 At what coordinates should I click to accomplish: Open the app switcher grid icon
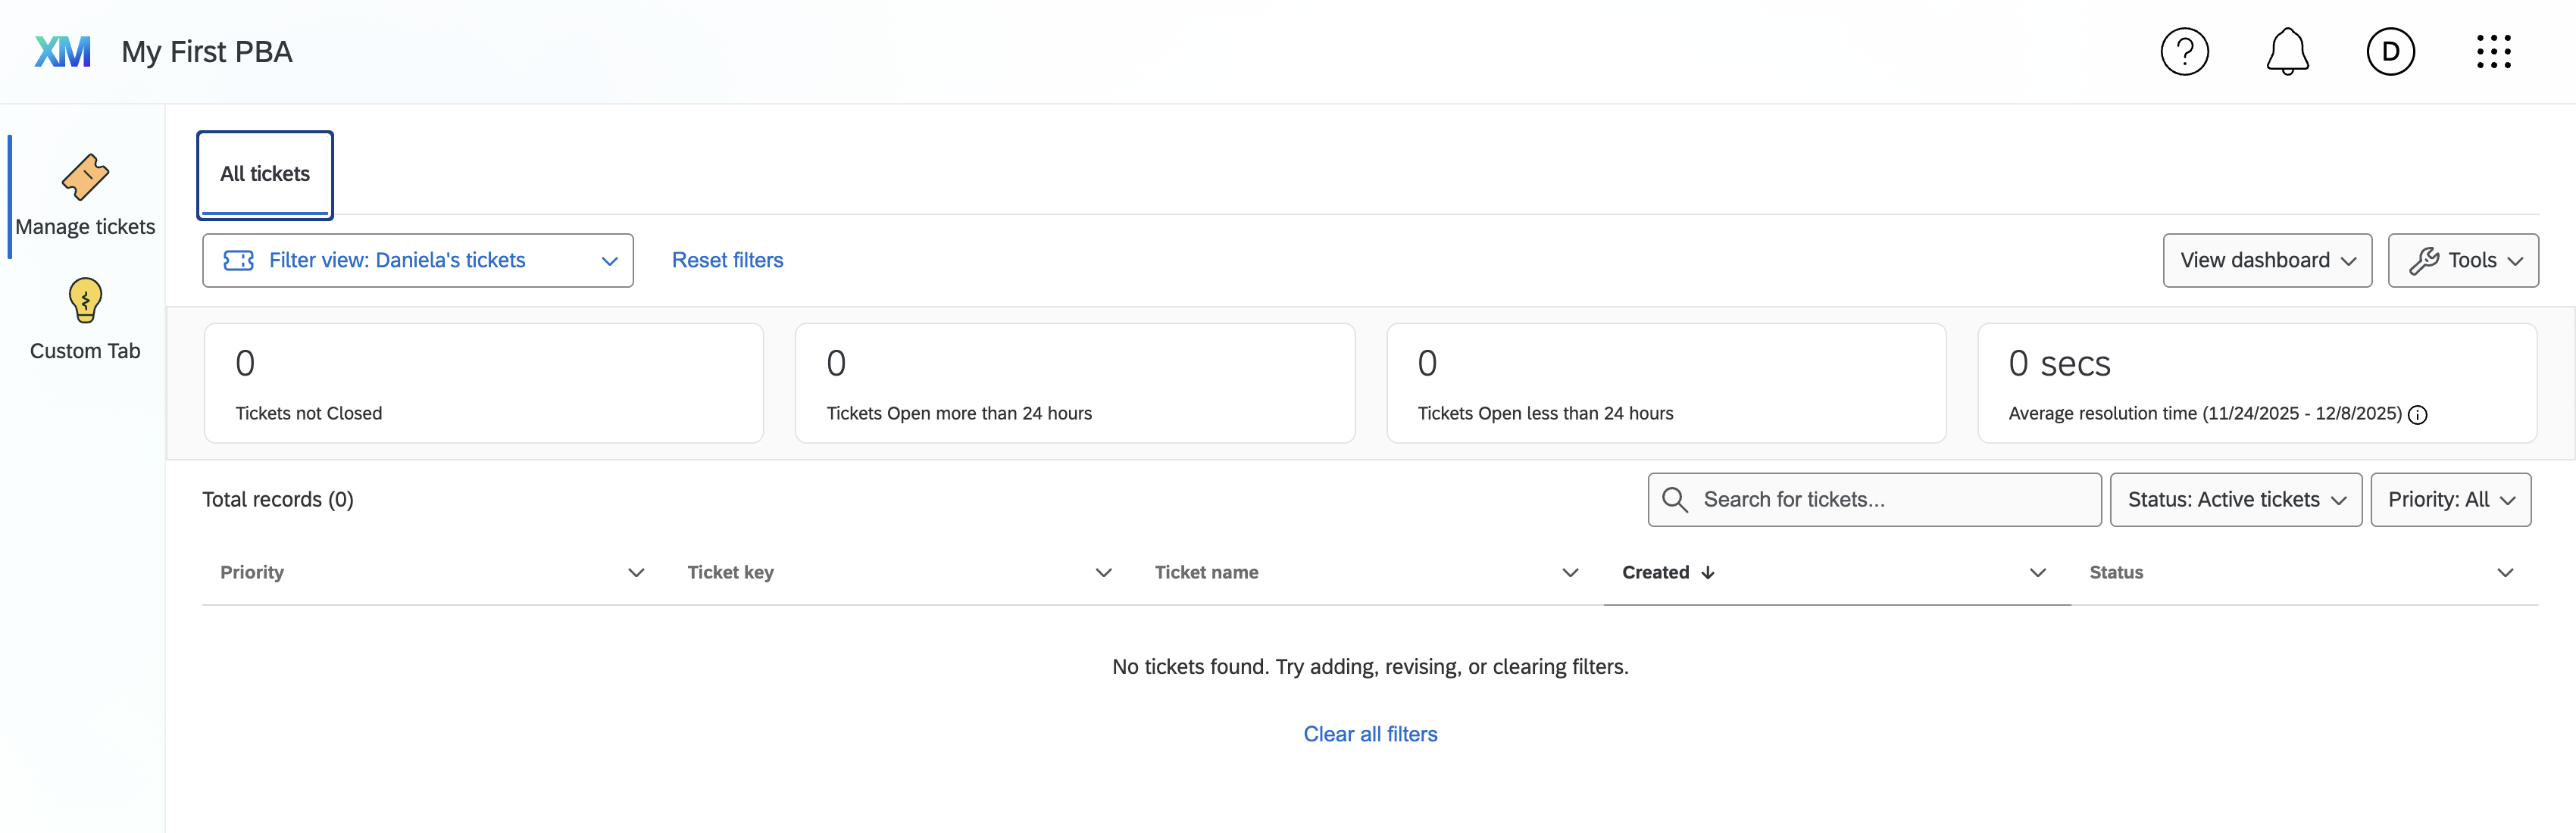tap(2493, 52)
